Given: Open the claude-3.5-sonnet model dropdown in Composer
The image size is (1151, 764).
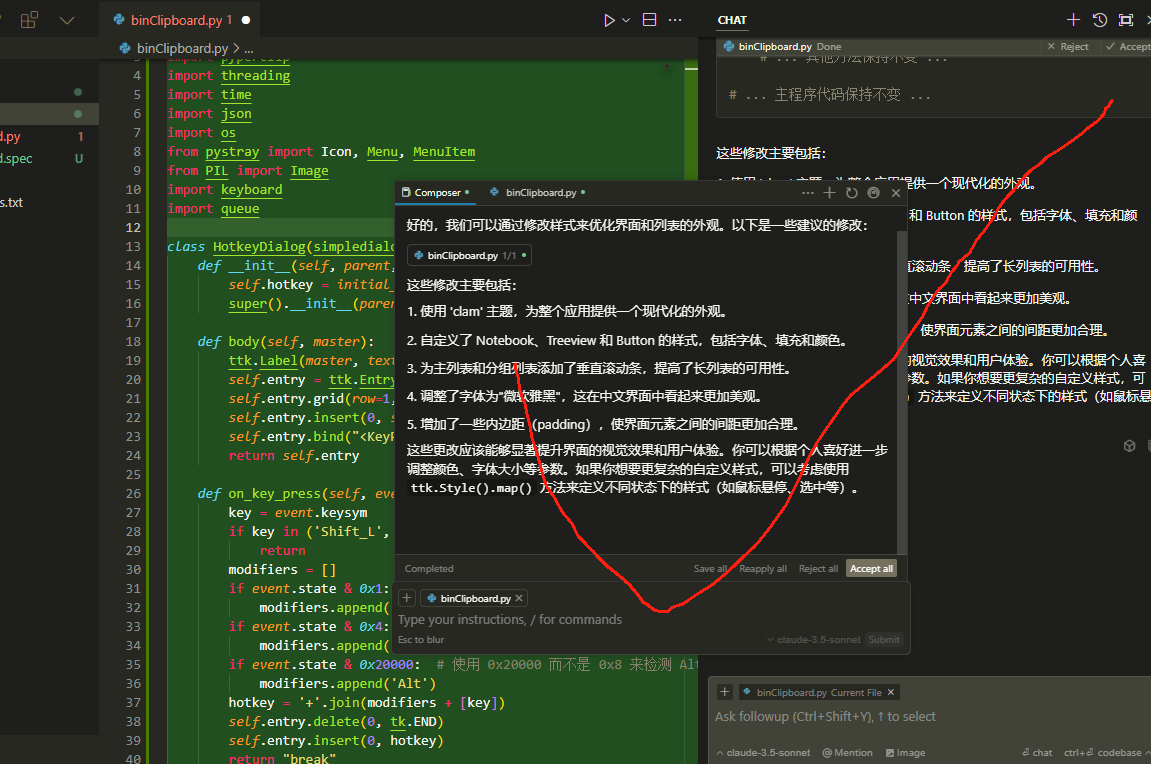Looking at the screenshot, I should [x=813, y=639].
